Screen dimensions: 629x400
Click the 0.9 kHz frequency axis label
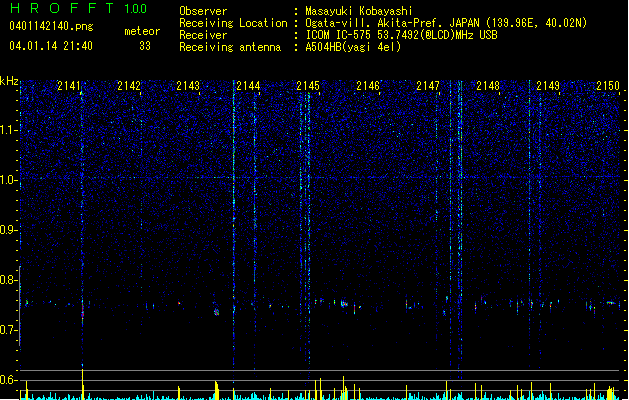tap(8, 230)
